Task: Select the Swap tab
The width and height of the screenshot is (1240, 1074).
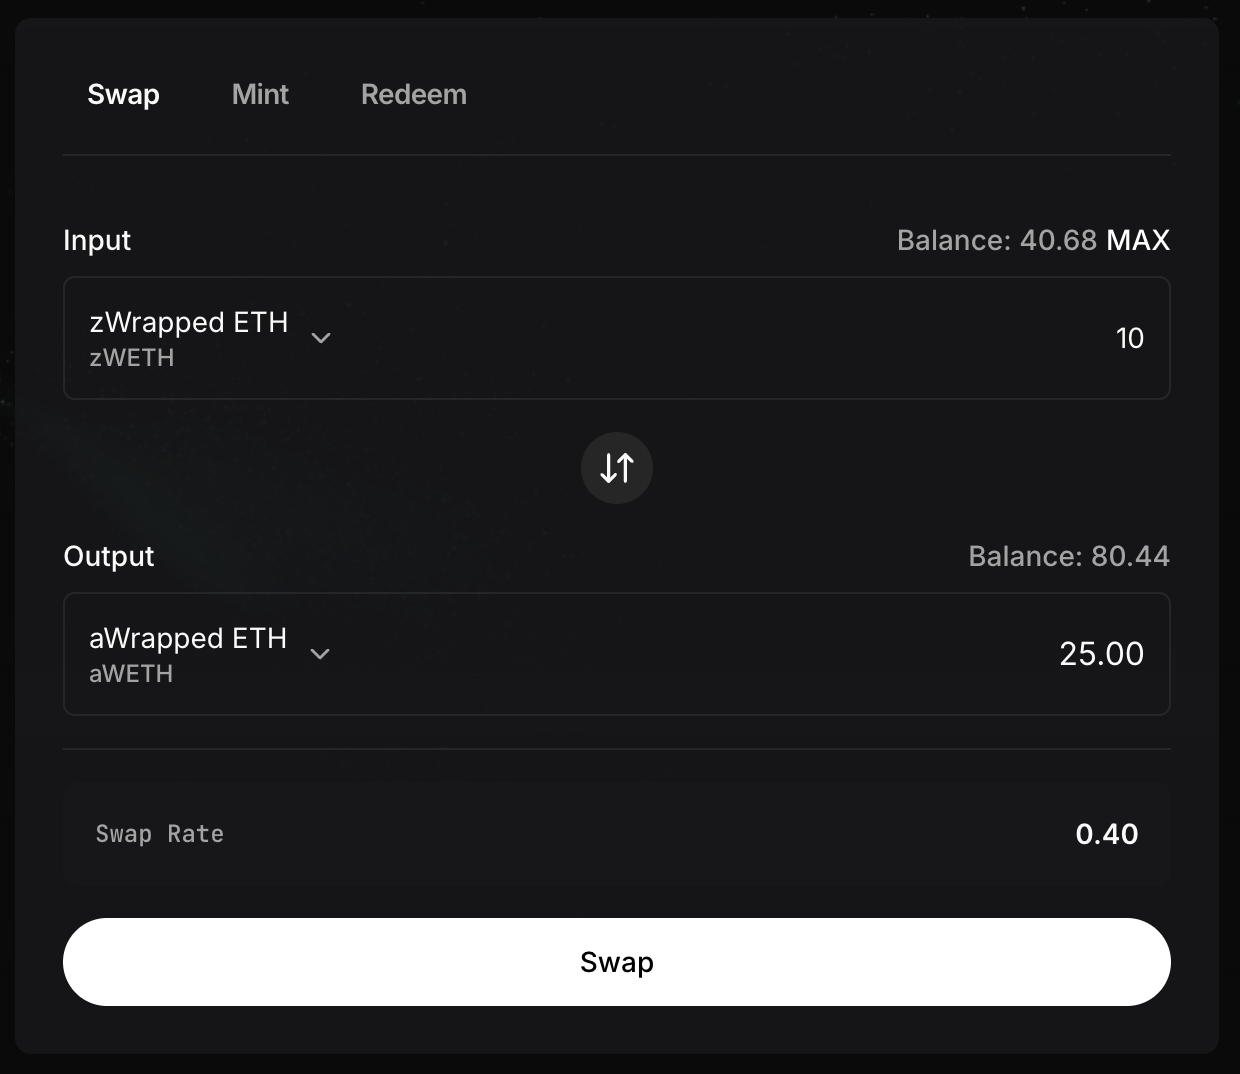Action: 123,94
